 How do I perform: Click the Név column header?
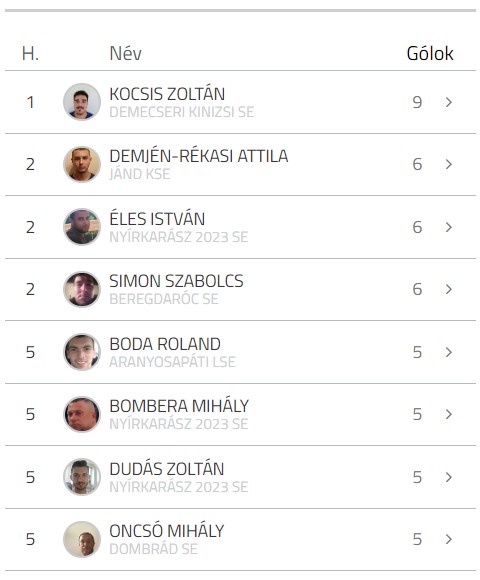point(126,54)
